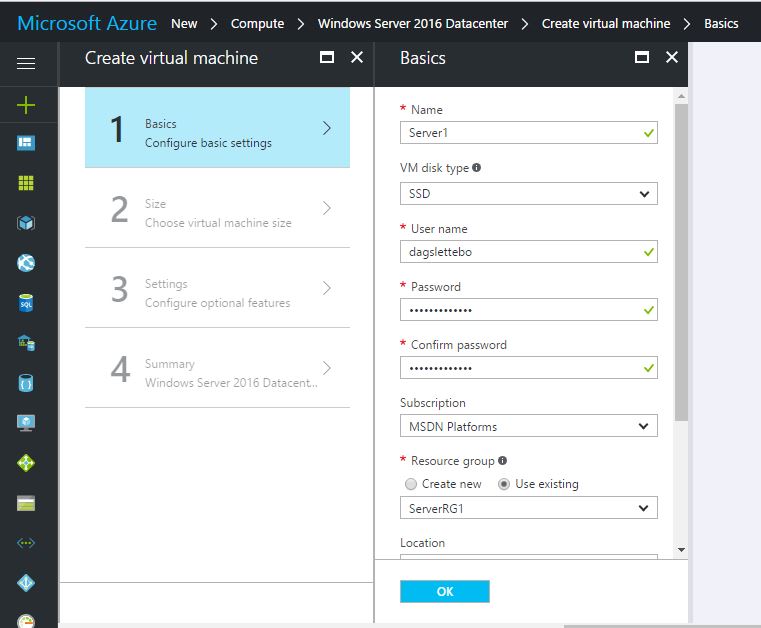
Task: Click the OK button
Action: coord(444,592)
